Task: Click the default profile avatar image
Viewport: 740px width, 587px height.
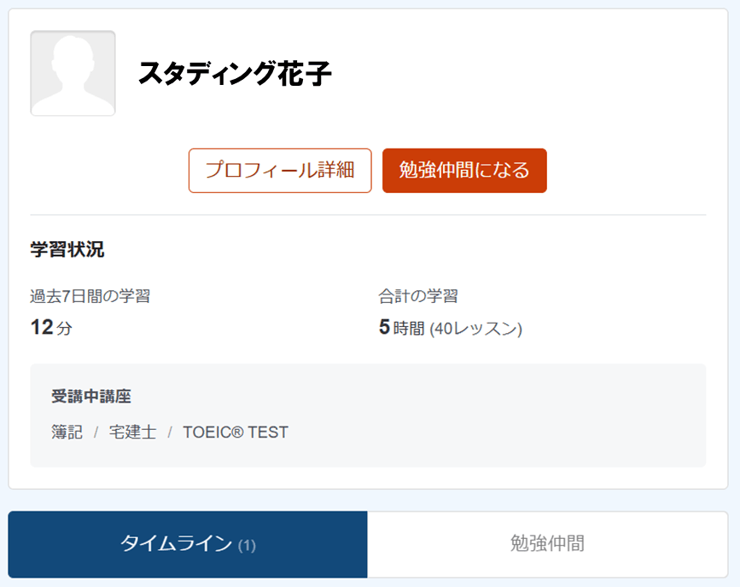Action: click(73, 73)
